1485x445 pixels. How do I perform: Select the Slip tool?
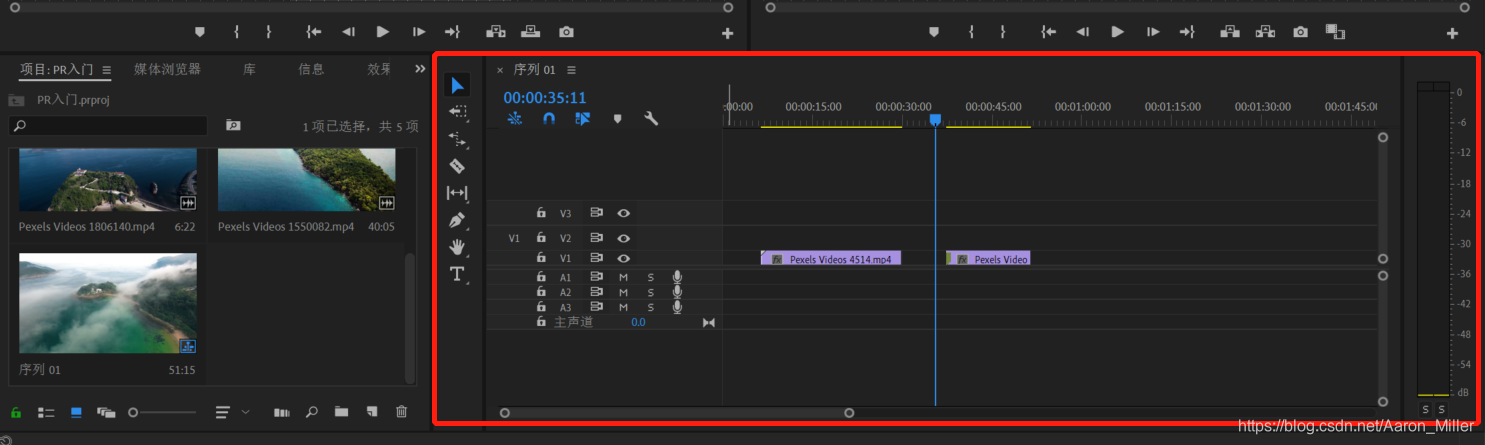pyautogui.click(x=457, y=193)
